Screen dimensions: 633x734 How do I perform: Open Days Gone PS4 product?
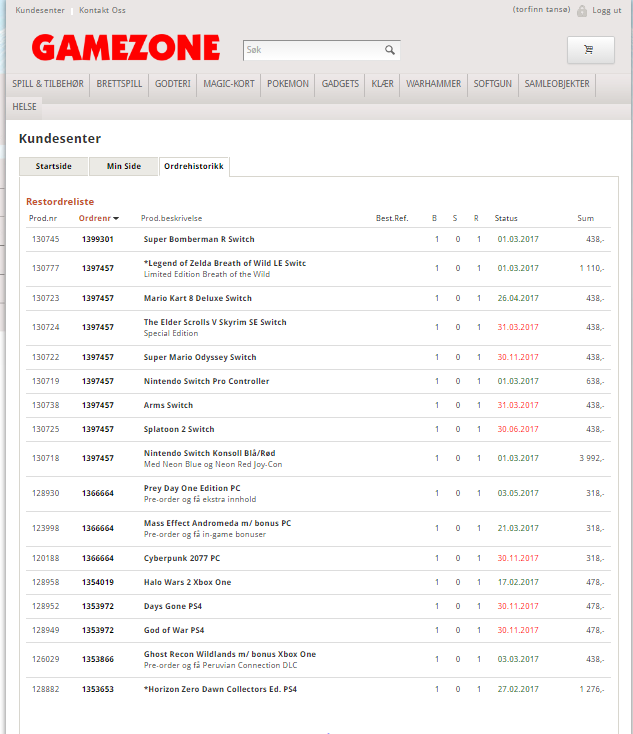tap(173, 606)
